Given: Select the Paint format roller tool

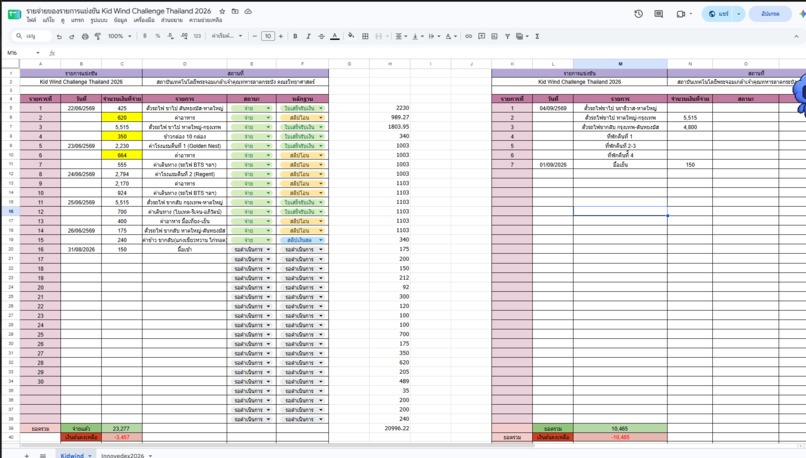Looking at the screenshot, I should click(98, 36).
